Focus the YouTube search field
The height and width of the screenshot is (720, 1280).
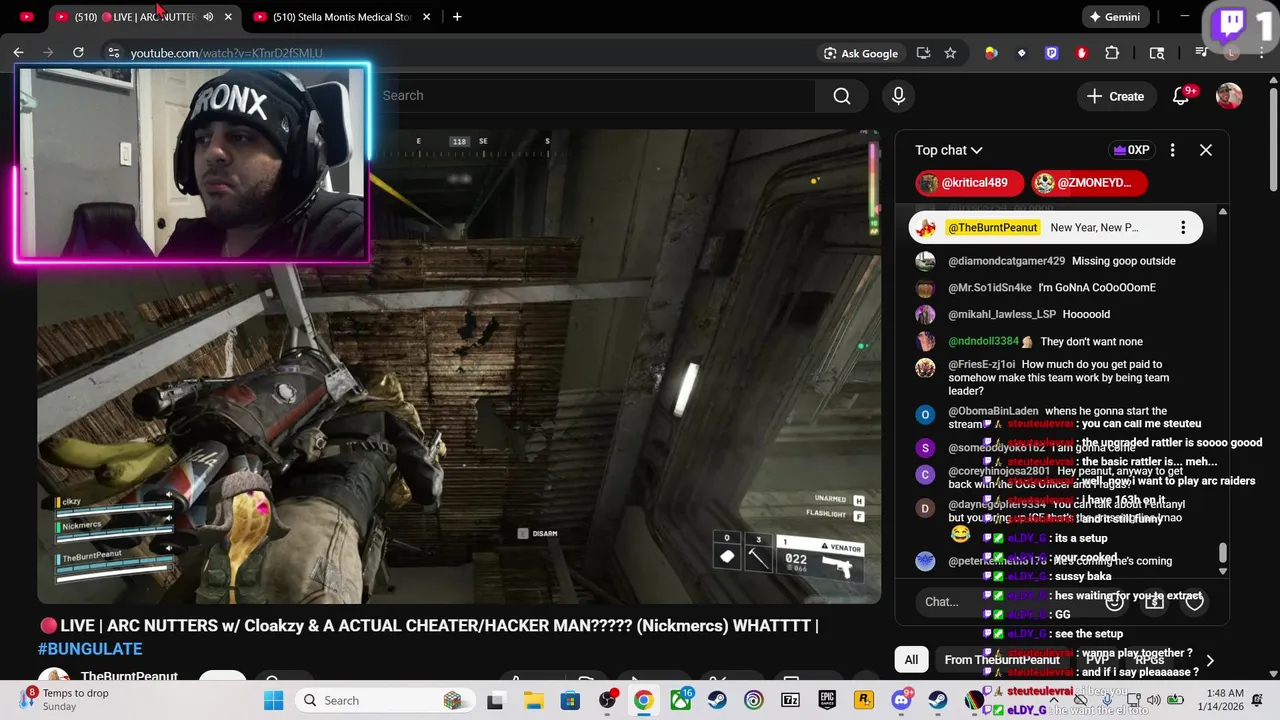tap(595, 96)
